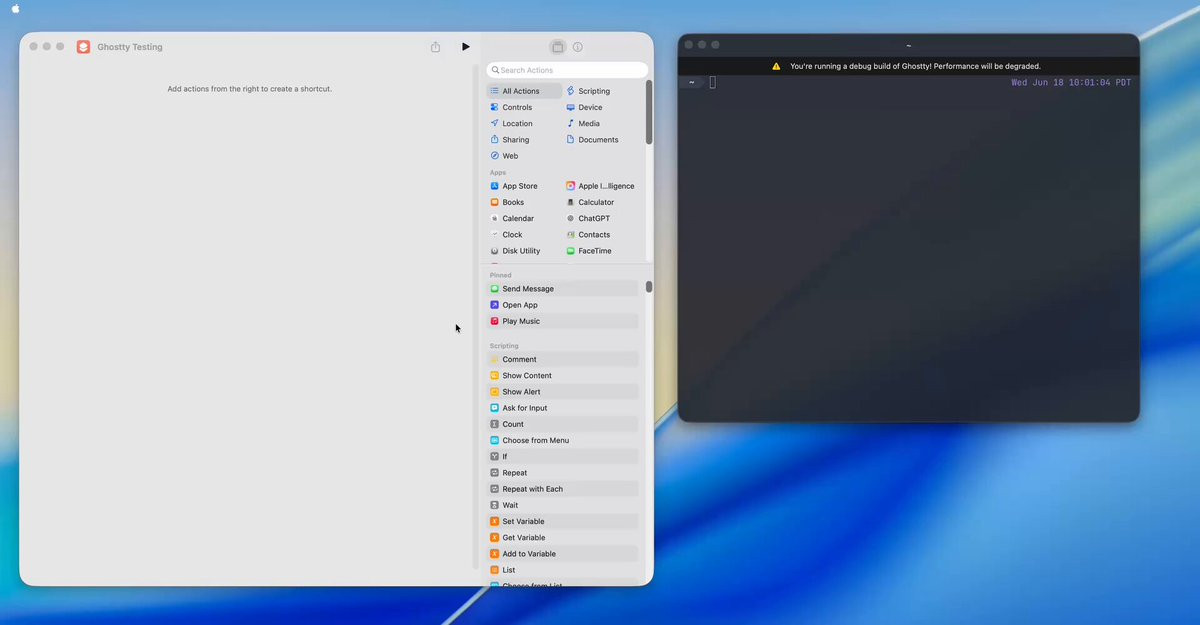Open the action library panel icon
The width and height of the screenshot is (1200, 625).
[x=558, y=47]
